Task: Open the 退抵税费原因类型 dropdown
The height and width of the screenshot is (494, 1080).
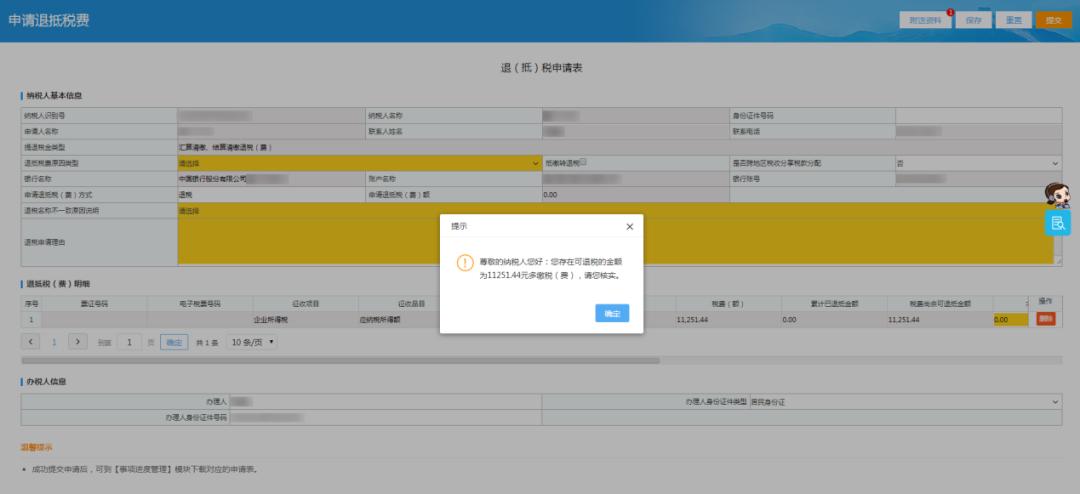Action: click(360, 163)
